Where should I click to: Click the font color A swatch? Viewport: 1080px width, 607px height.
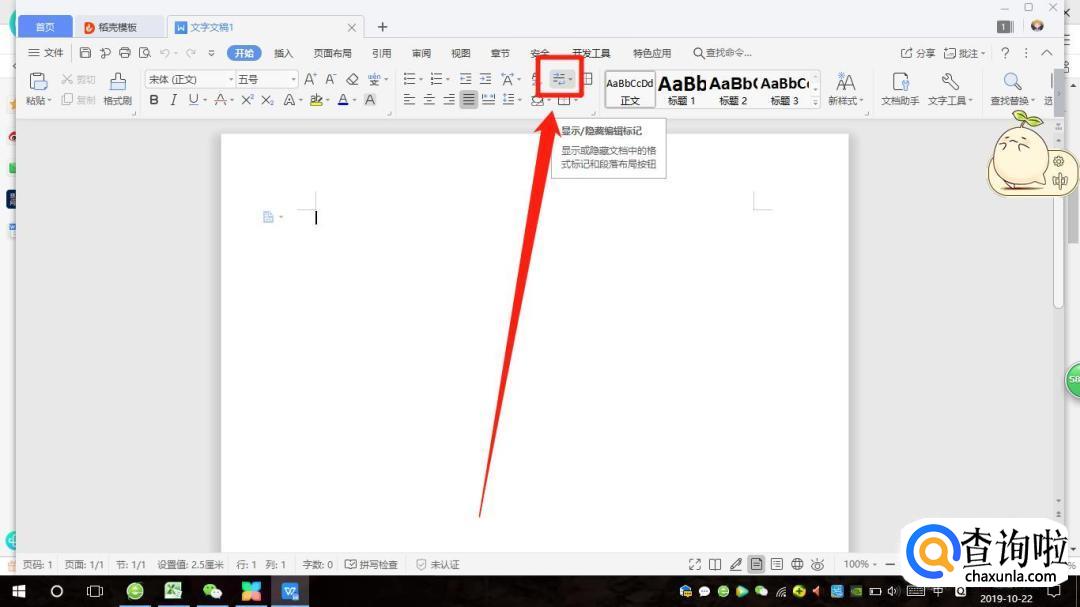pyautogui.click(x=342, y=100)
